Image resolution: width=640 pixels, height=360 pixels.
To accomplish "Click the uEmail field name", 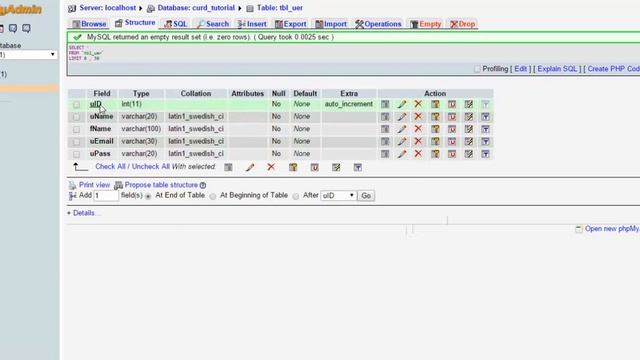I will [x=102, y=141].
